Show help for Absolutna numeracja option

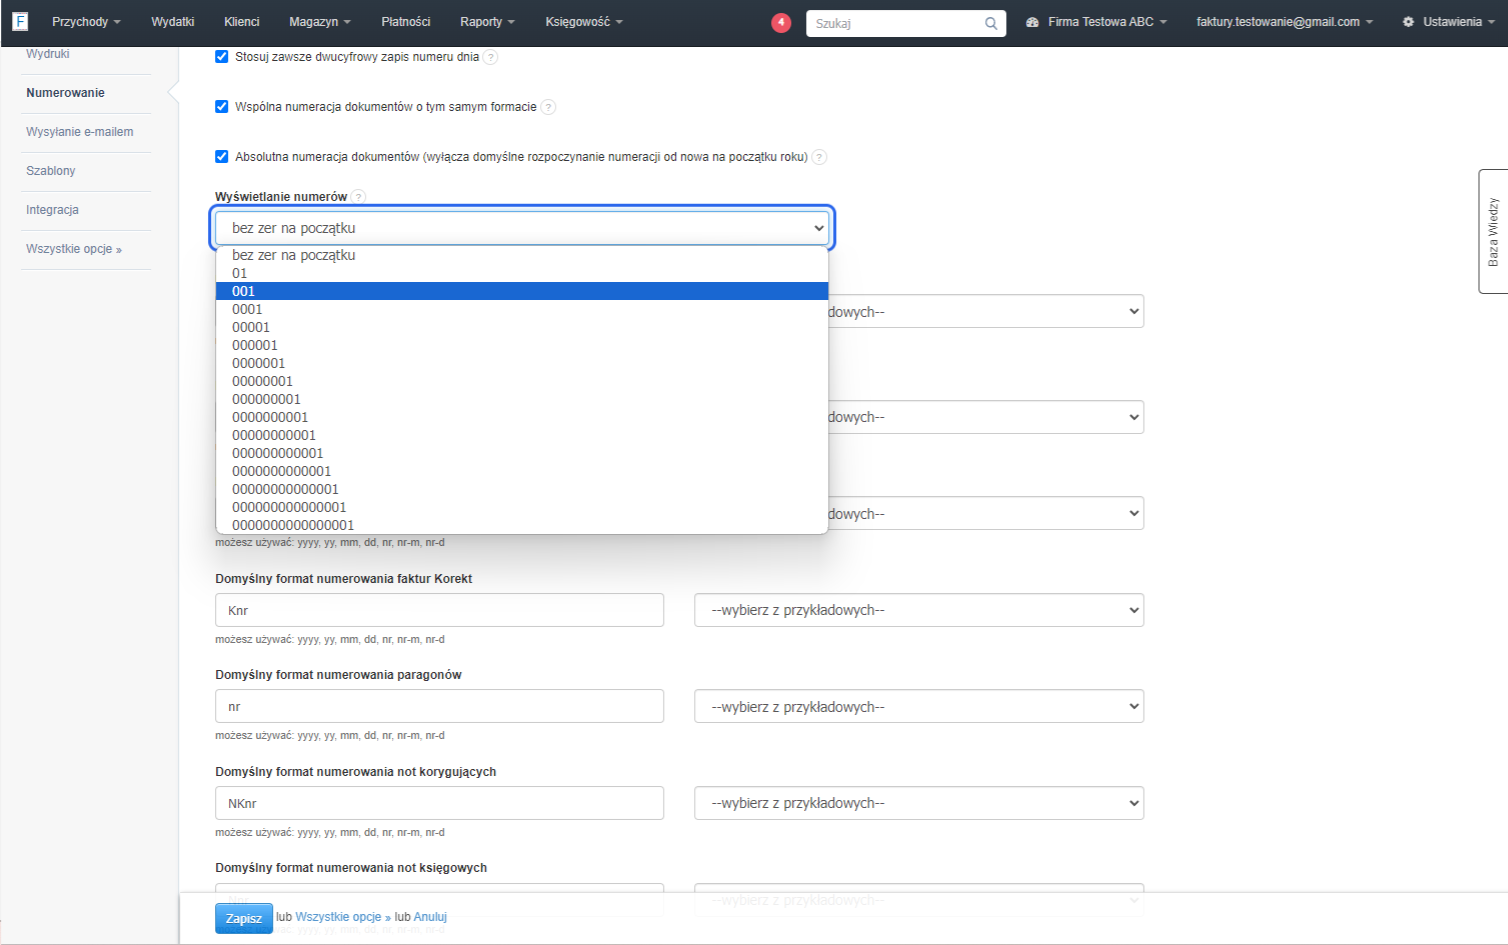[x=819, y=157]
